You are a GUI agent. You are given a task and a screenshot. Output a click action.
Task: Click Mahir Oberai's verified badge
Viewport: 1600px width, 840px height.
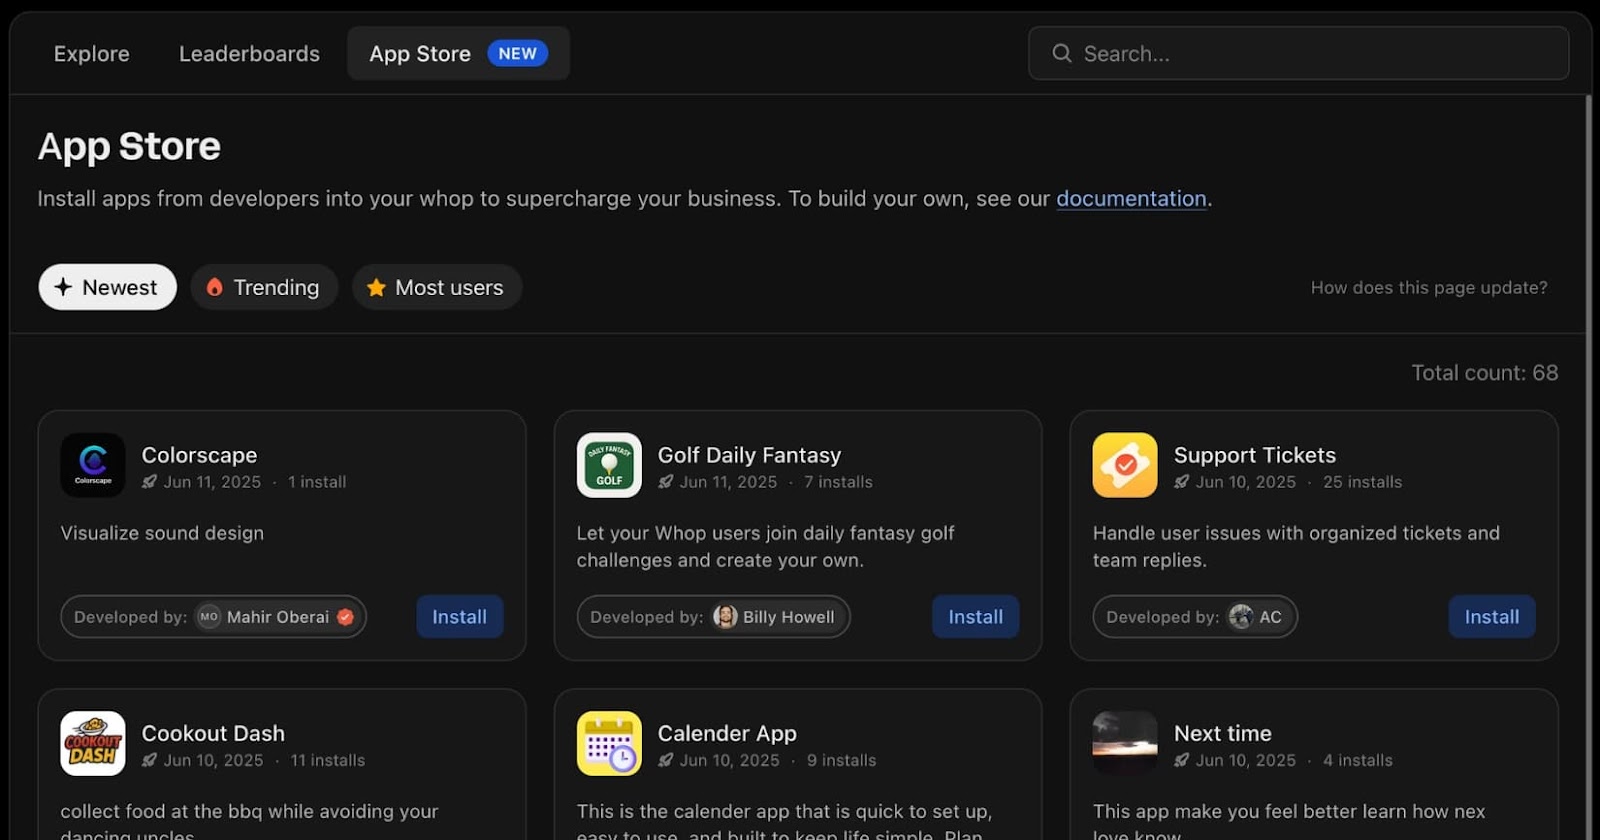(345, 617)
